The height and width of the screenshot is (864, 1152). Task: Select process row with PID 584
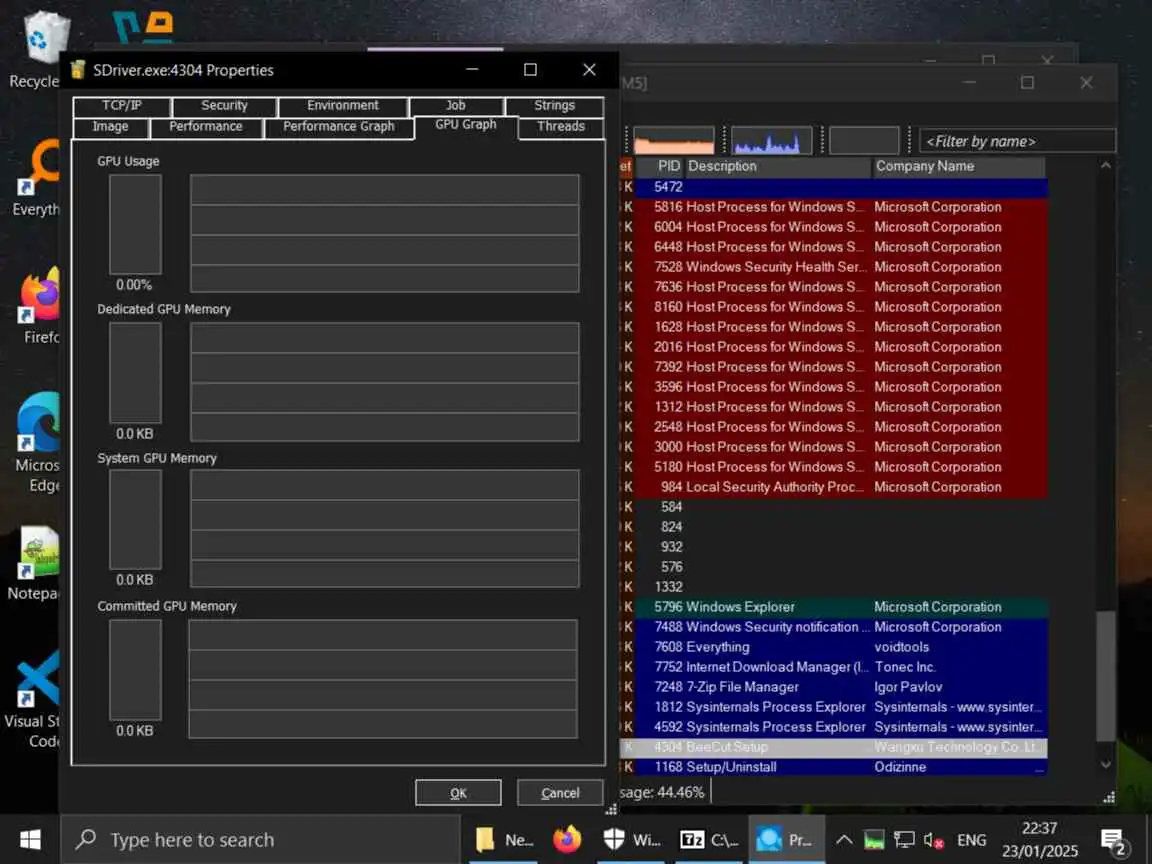(834, 507)
